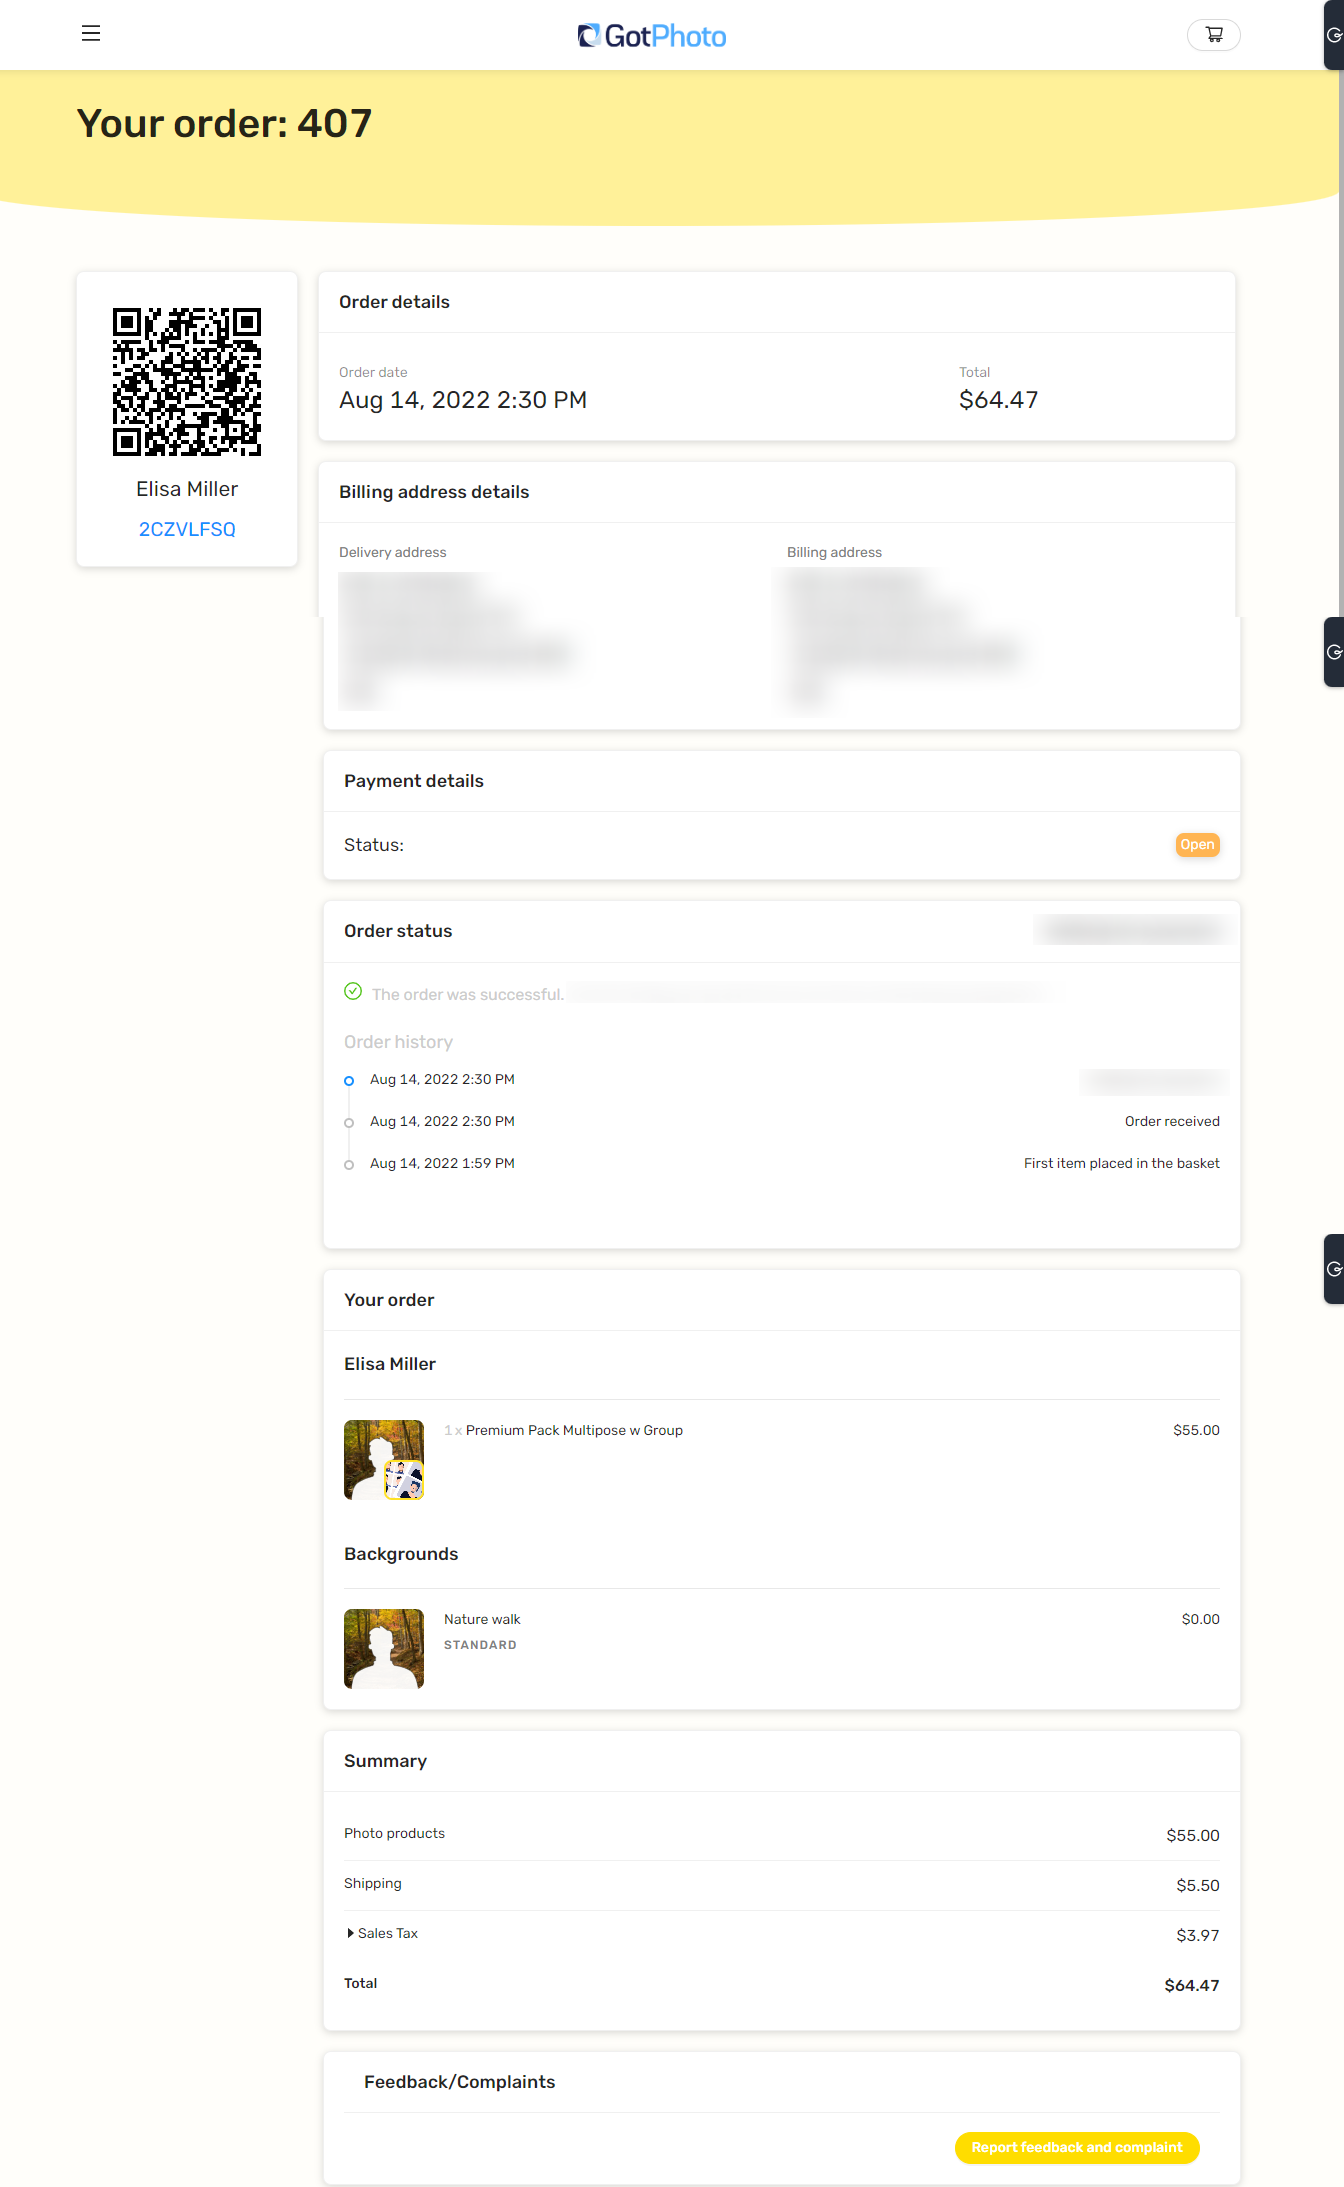This screenshot has height=2187, width=1344.
Task: Open the Premium Pack Multipose thumbnail
Action: point(384,1460)
